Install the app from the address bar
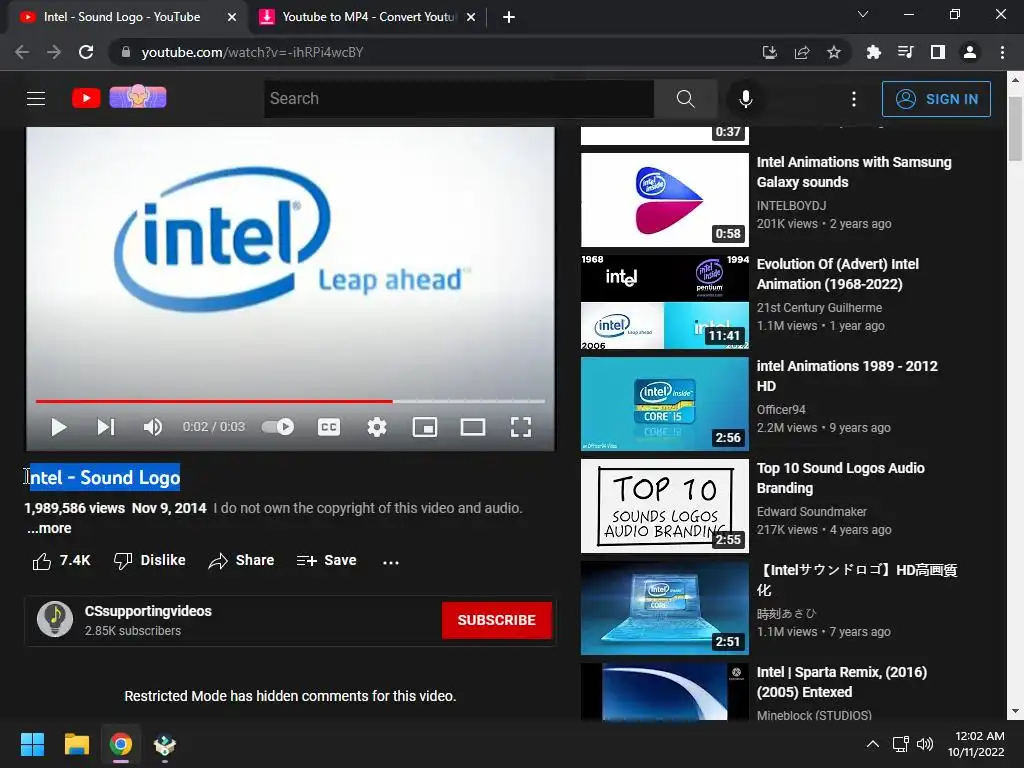 point(770,52)
